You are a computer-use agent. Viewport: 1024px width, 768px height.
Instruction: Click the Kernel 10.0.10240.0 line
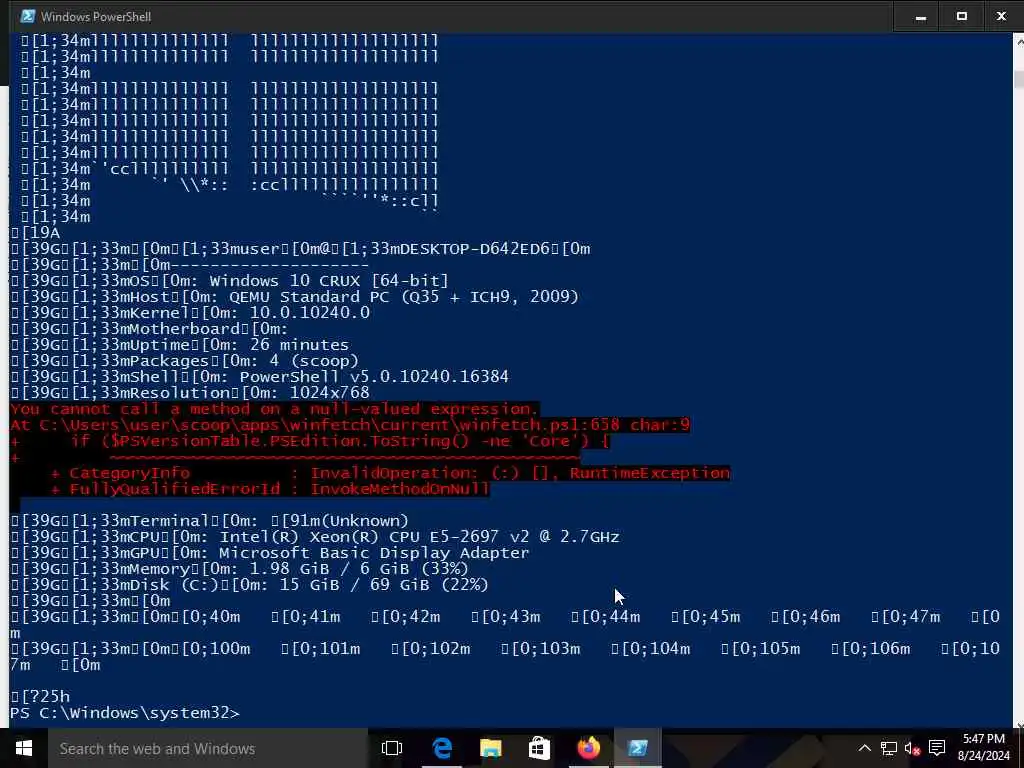click(190, 313)
